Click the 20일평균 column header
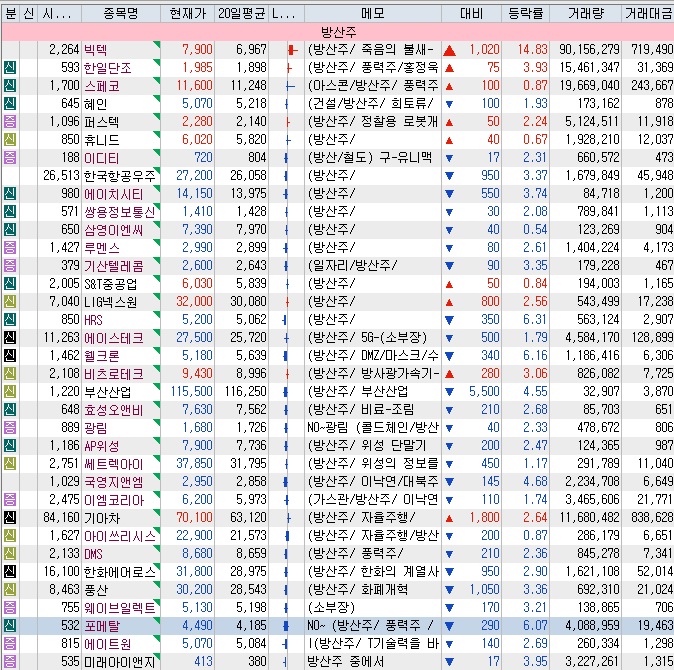 pos(242,14)
